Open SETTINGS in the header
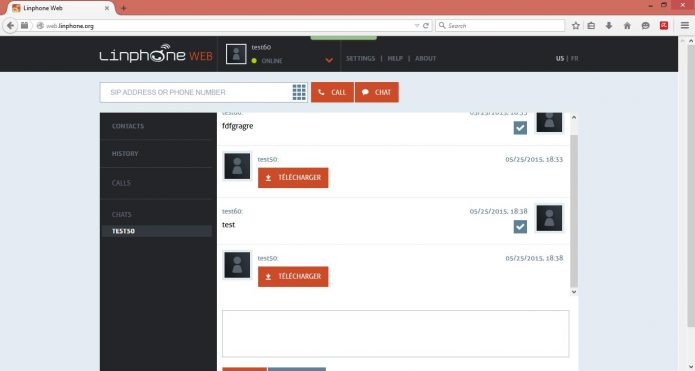Image resolution: width=695 pixels, height=371 pixels. (360, 59)
